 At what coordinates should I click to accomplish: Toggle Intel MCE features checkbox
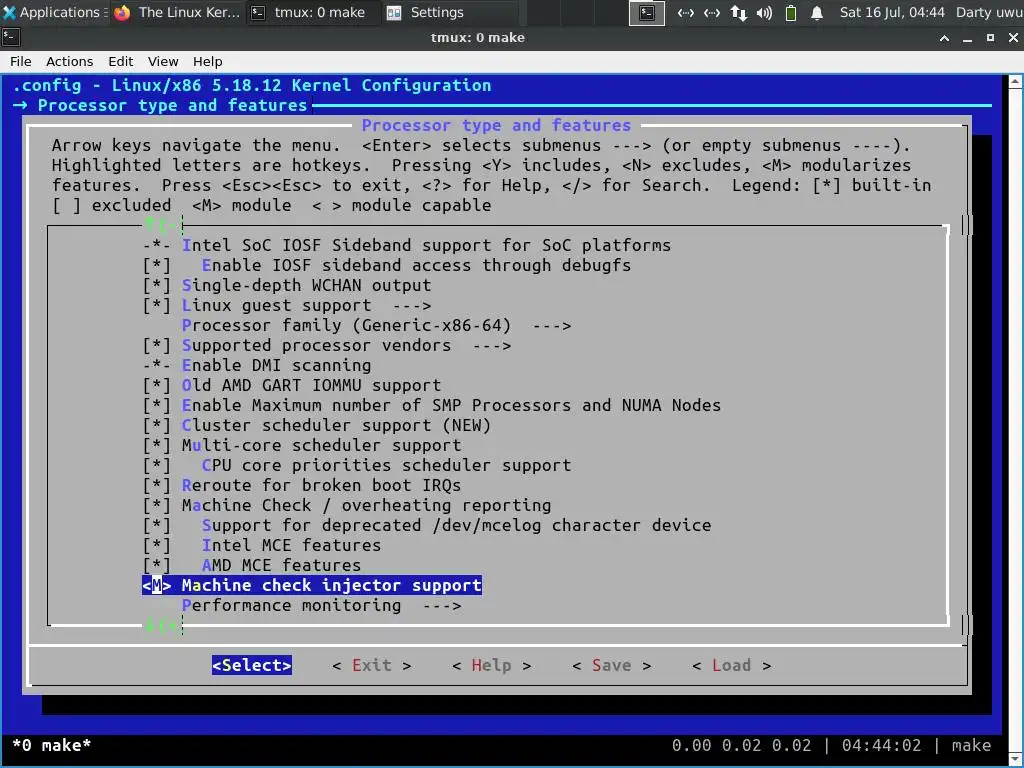(x=262, y=545)
